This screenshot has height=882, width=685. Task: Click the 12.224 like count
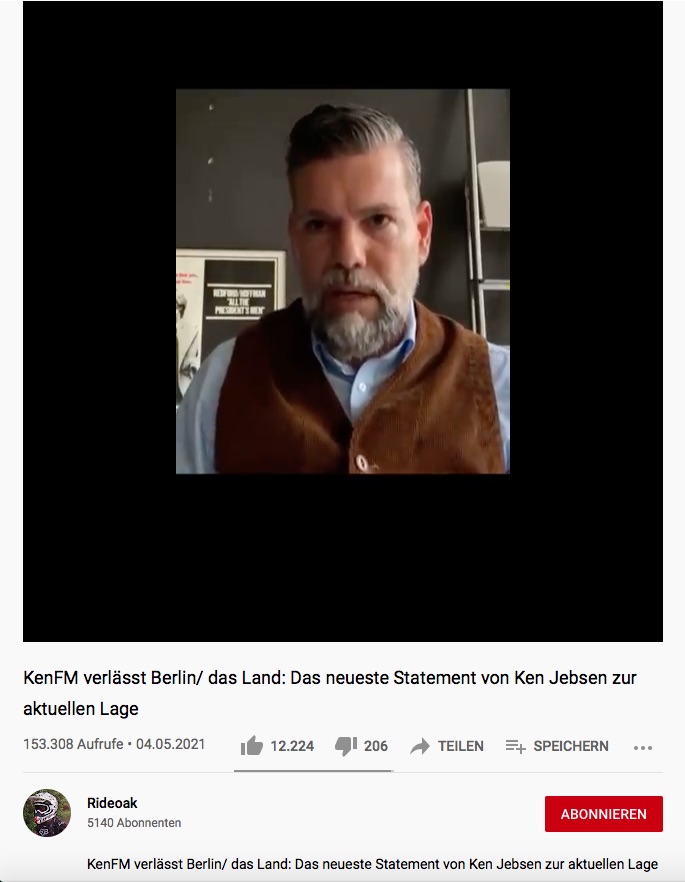pos(292,746)
